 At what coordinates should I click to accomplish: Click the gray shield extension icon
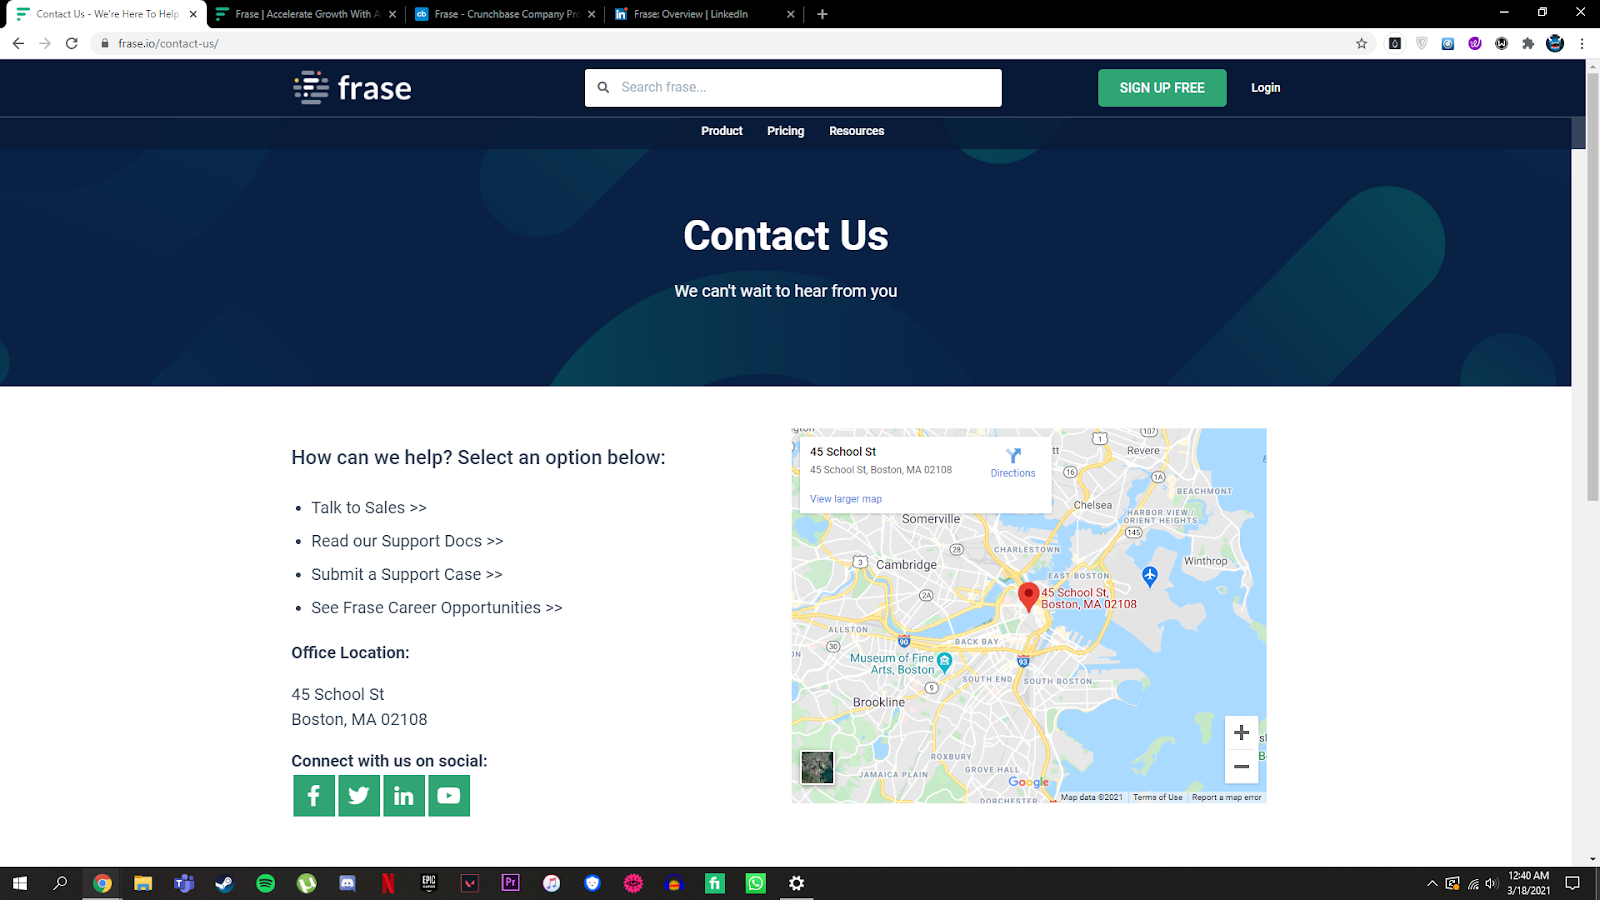[x=1422, y=43]
